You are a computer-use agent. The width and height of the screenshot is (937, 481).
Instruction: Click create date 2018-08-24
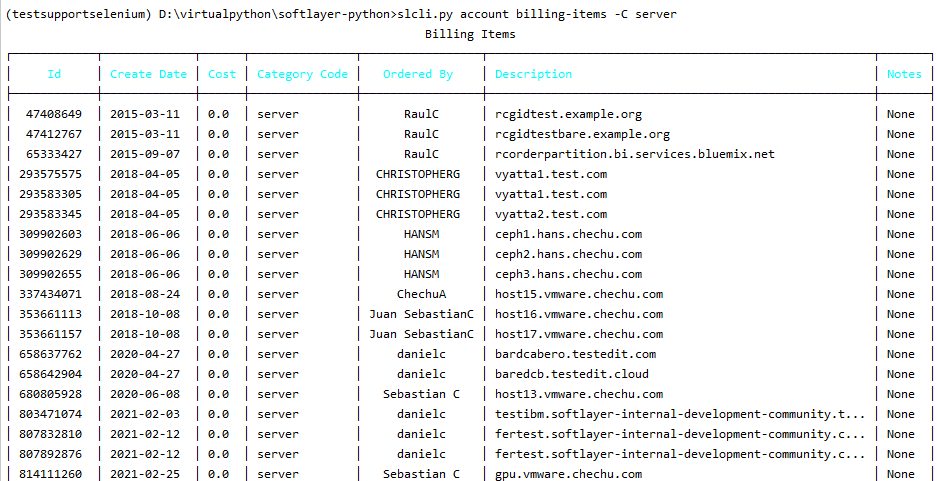pos(145,294)
